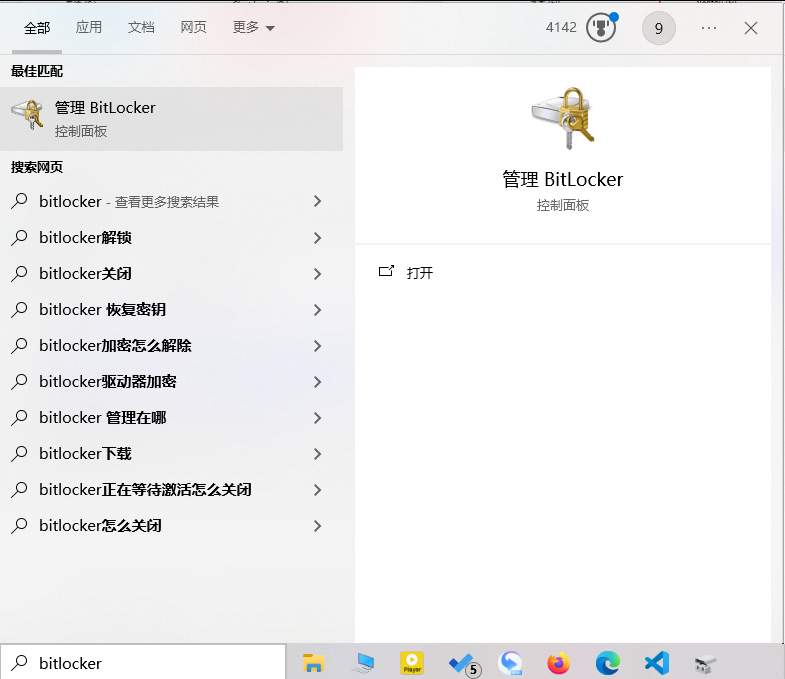Select suggestion bitlocker正在等待激活怎么关闭
The image size is (785, 679).
point(171,490)
